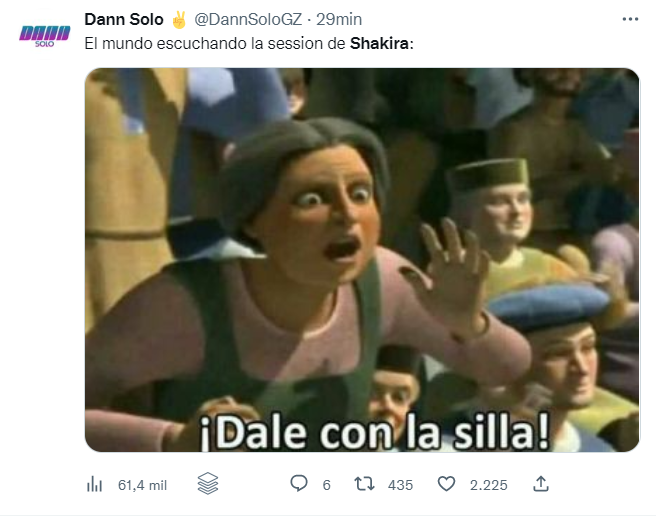
Task: Click the reply speech bubble icon
Action: pyautogui.click(x=299, y=484)
